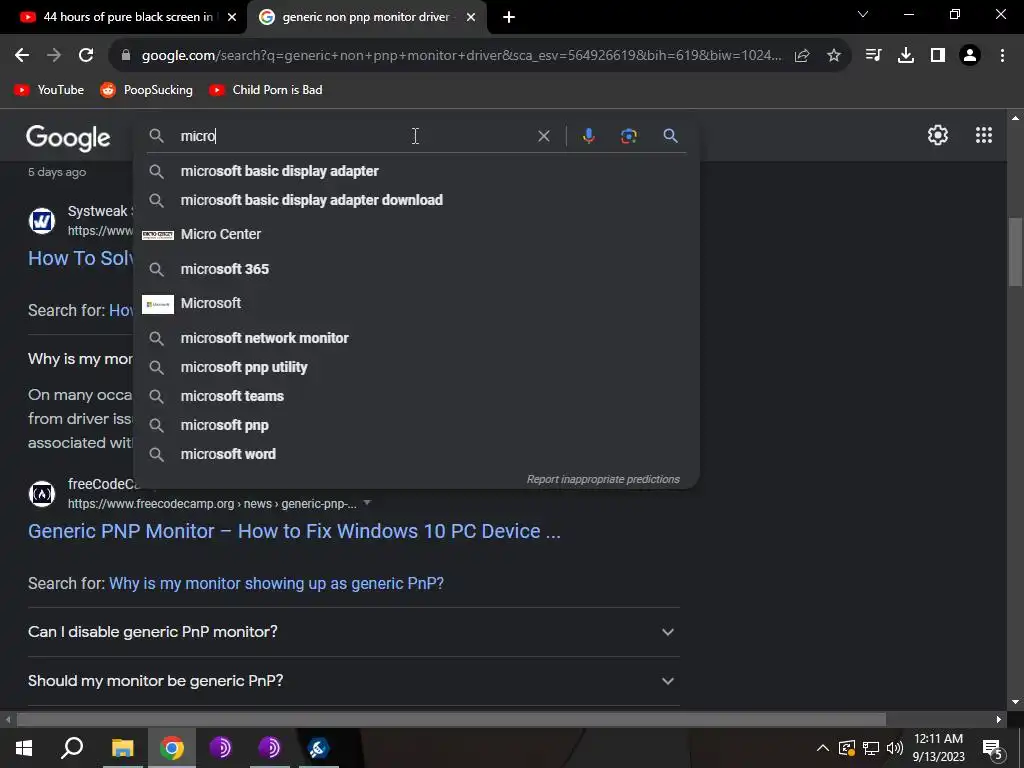
Task: Submit search with the blue magnifier icon
Action: coord(670,136)
